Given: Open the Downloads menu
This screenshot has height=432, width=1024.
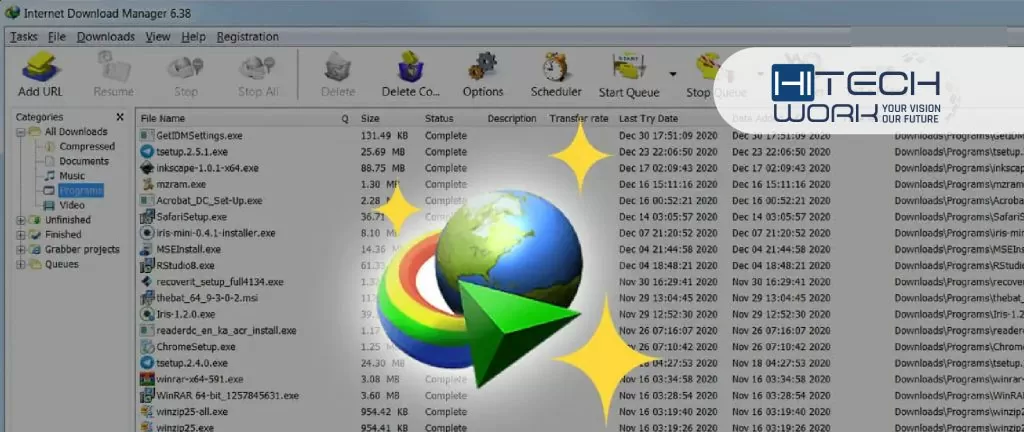Looking at the screenshot, I should (106, 37).
